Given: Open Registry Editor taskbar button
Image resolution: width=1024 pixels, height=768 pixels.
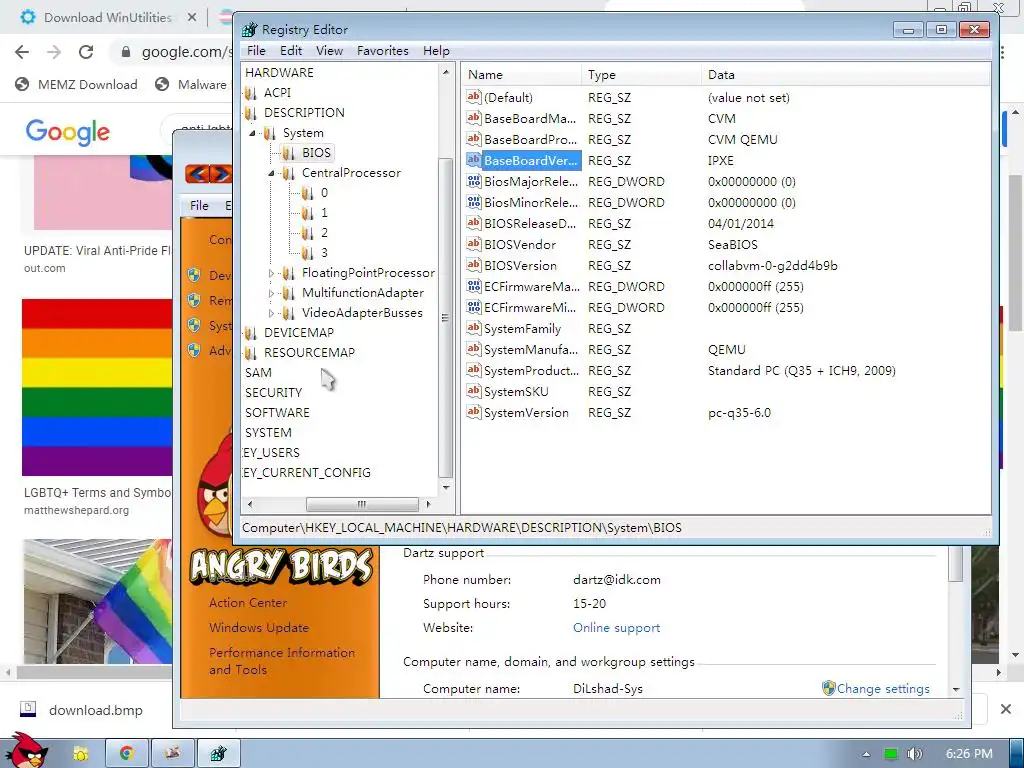Looking at the screenshot, I should point(219,753).
